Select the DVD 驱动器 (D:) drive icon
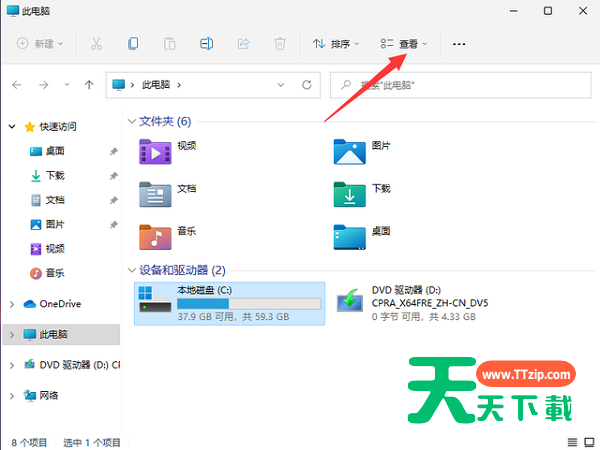This screenshot has width=600, height=450. click(x=350, y=300)
